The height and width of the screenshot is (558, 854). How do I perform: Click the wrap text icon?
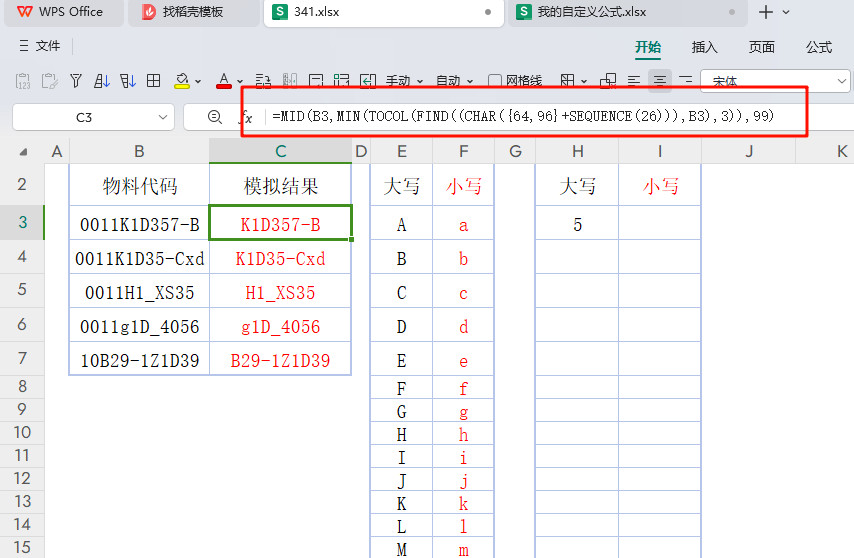click(263, 82)
